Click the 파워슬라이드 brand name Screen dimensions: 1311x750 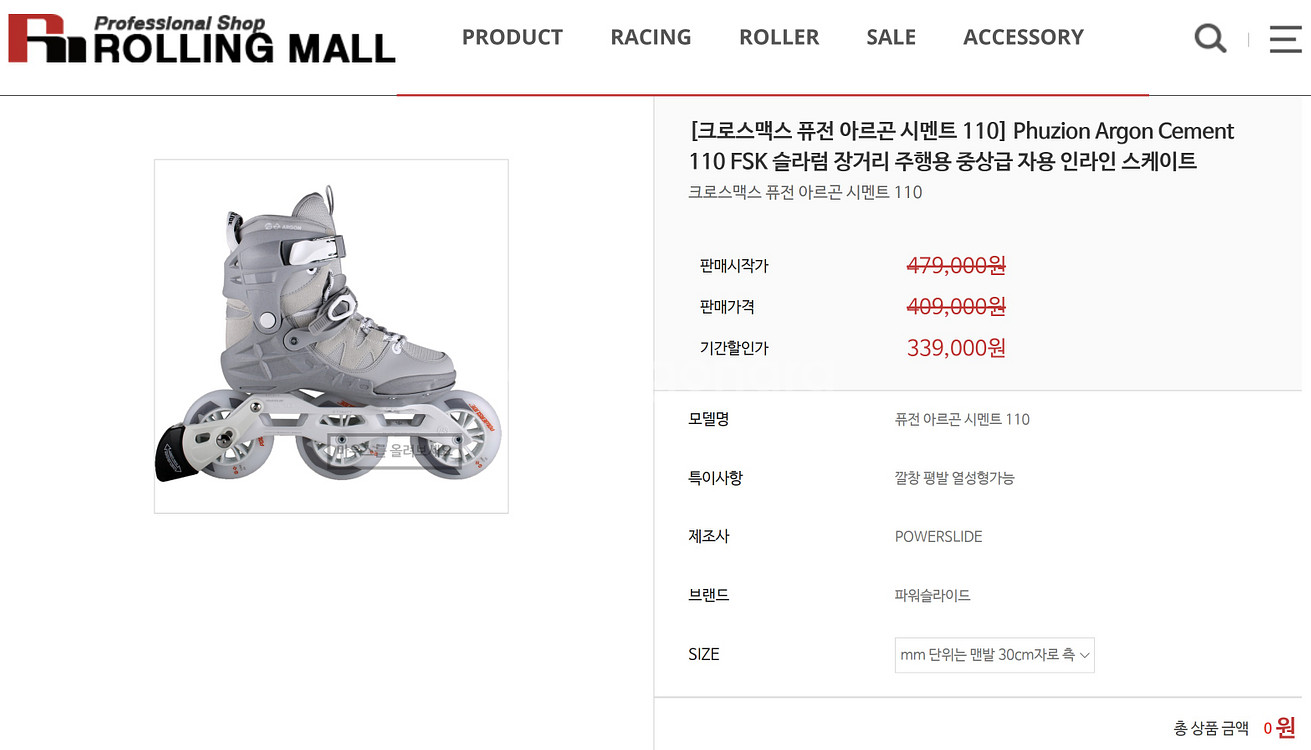pos(932,596)
